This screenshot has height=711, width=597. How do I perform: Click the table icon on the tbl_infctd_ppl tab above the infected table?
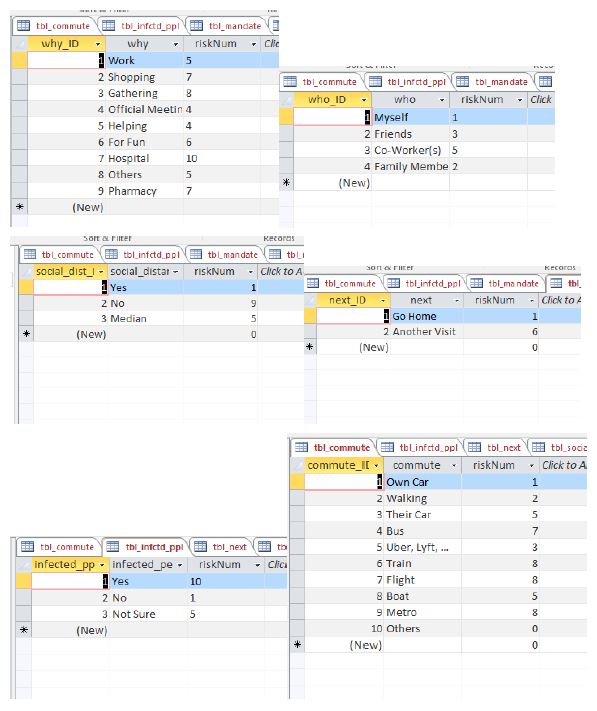pos(112,546)
